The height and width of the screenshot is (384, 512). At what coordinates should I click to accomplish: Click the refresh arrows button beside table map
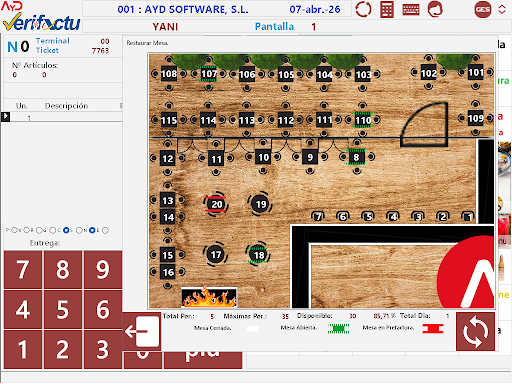475,332
